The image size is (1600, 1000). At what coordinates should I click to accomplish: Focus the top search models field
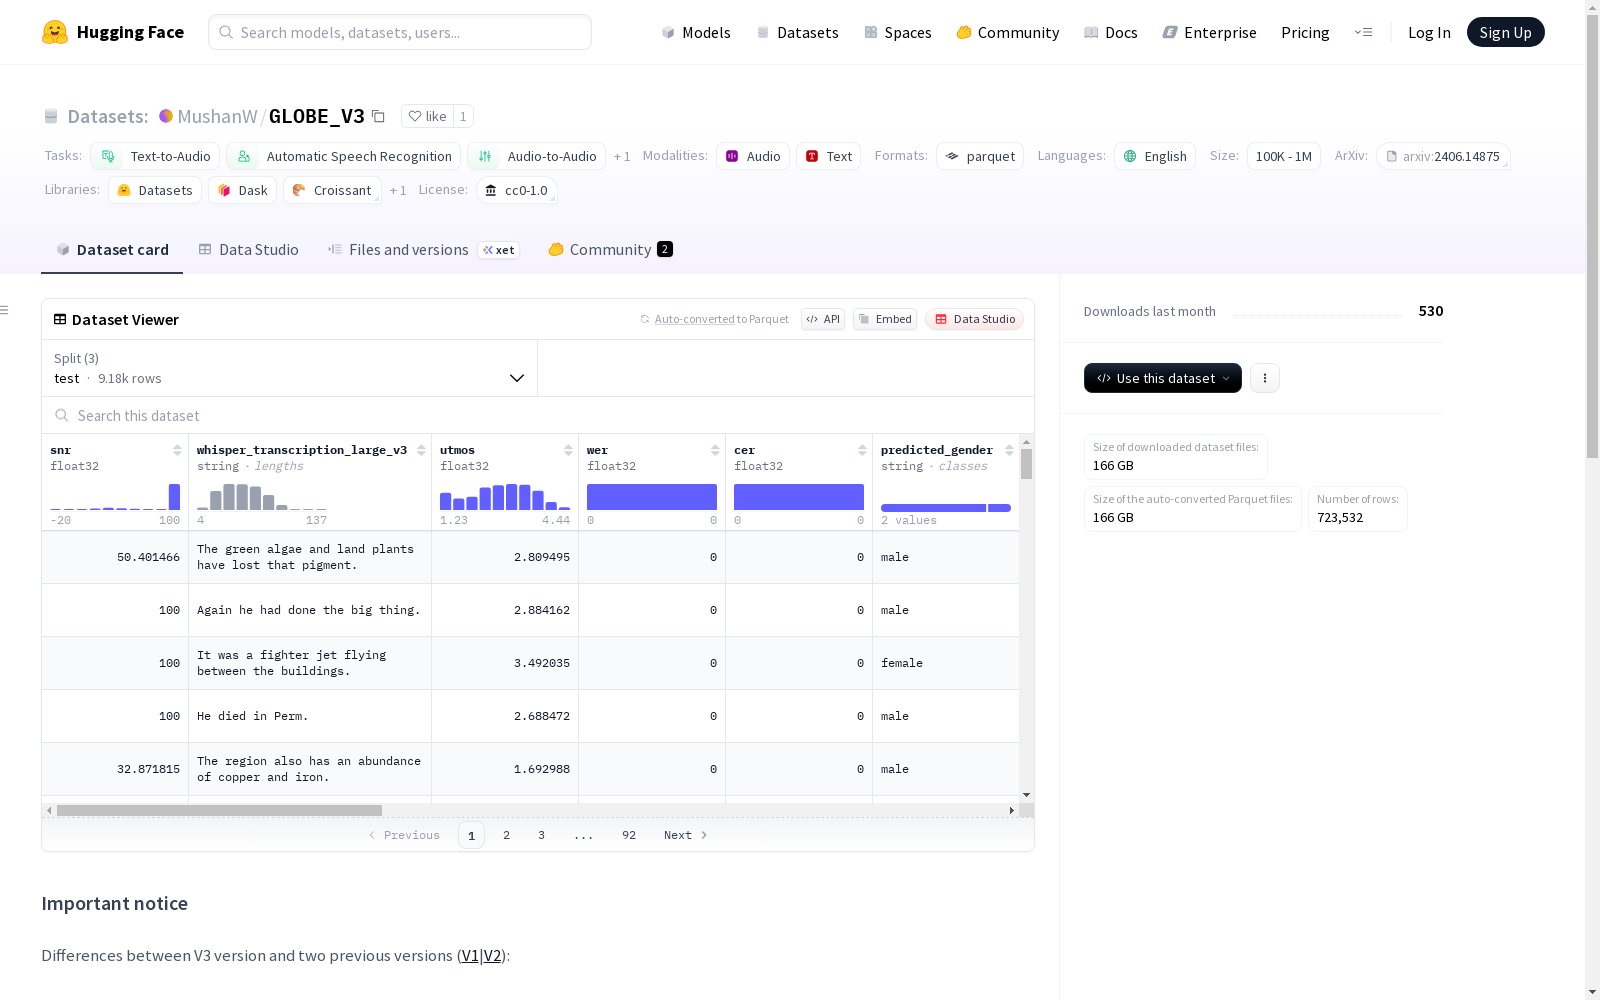pyautogui.click(x=400, y=32)
